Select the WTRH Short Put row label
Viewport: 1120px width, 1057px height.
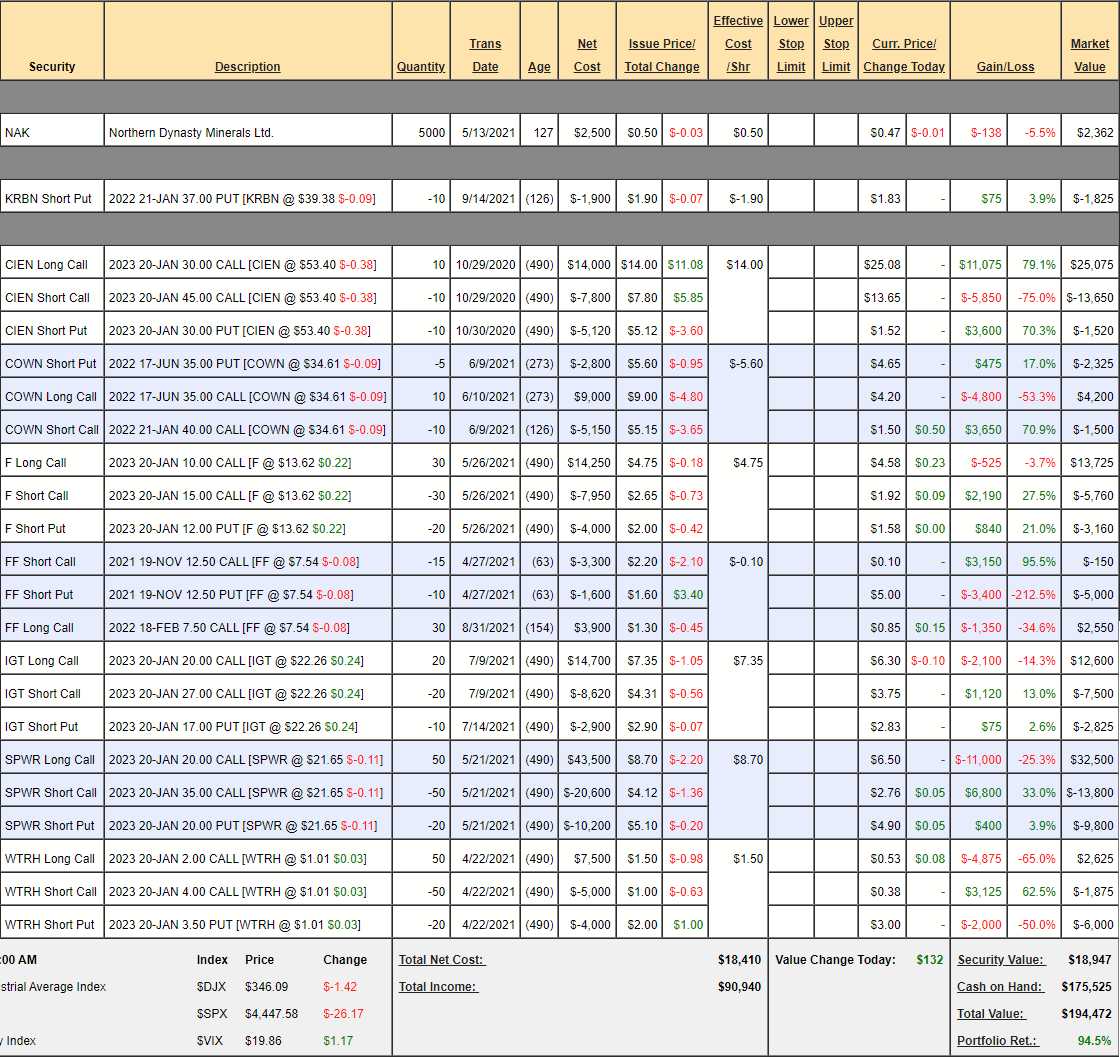pos(50,925)
